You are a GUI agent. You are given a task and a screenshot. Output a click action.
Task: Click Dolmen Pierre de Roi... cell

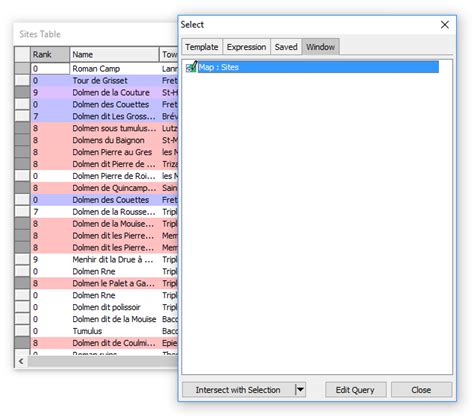pos(114,176)
